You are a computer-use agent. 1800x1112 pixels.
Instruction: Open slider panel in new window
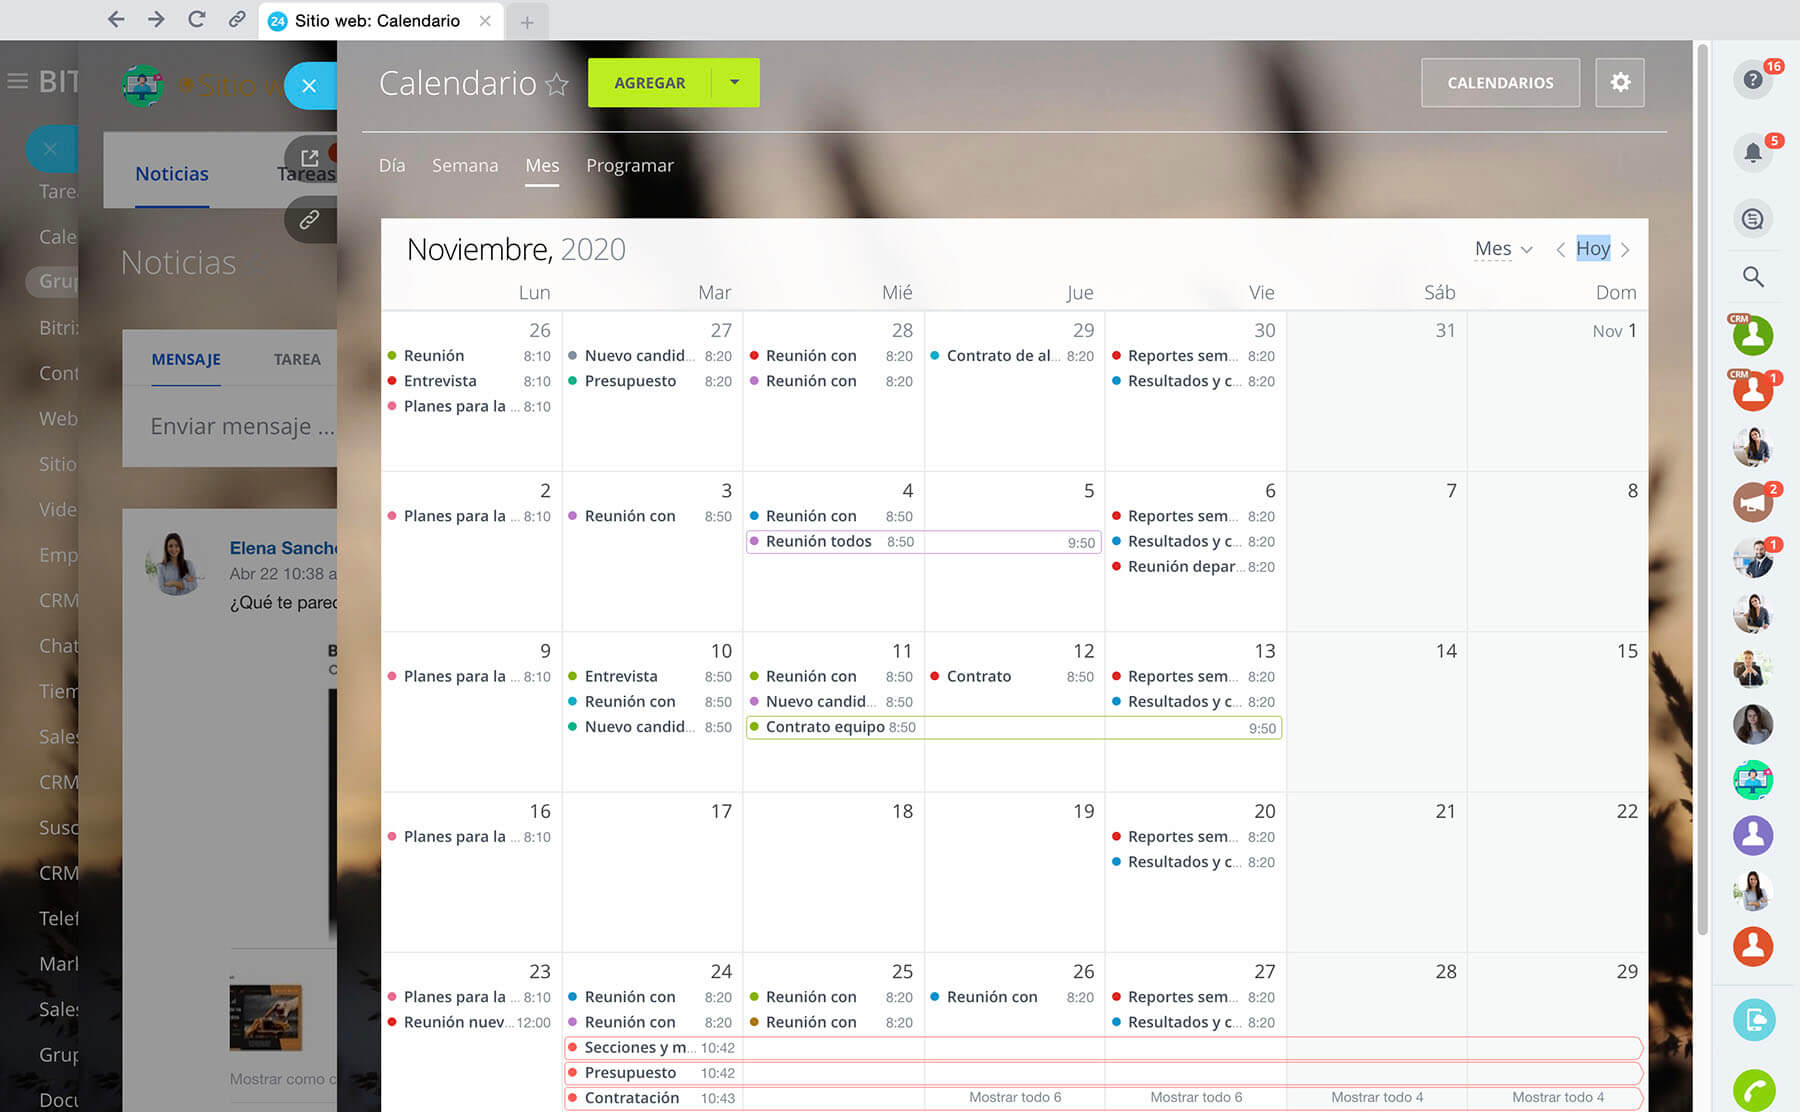tap(309, 158)
